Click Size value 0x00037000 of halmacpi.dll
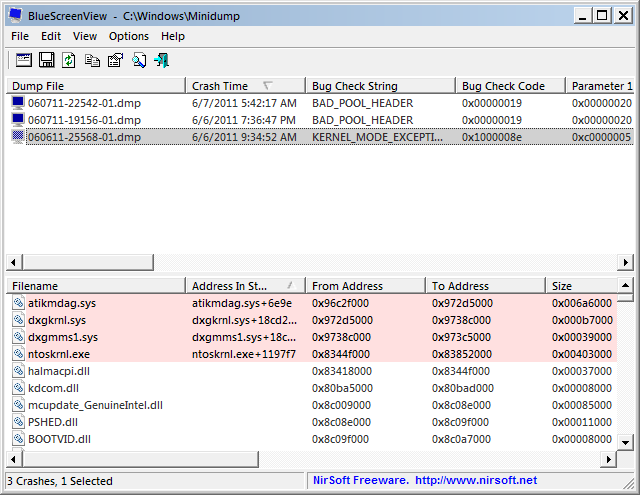This screenshot has width=640, height=495. [x=582, y=371]
